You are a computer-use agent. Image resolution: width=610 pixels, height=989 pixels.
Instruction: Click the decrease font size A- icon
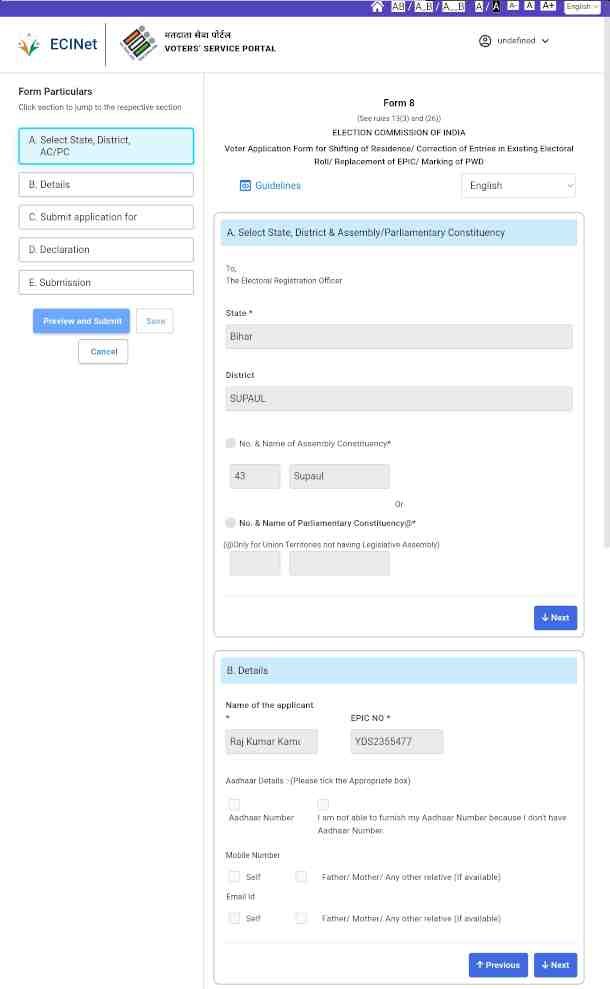511,6
